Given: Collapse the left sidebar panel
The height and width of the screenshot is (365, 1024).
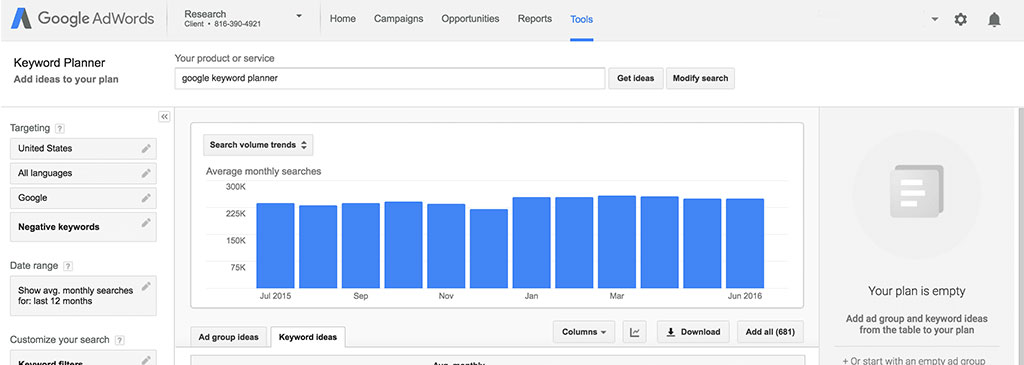Looking at the screenshot, I should pos(165,117).
